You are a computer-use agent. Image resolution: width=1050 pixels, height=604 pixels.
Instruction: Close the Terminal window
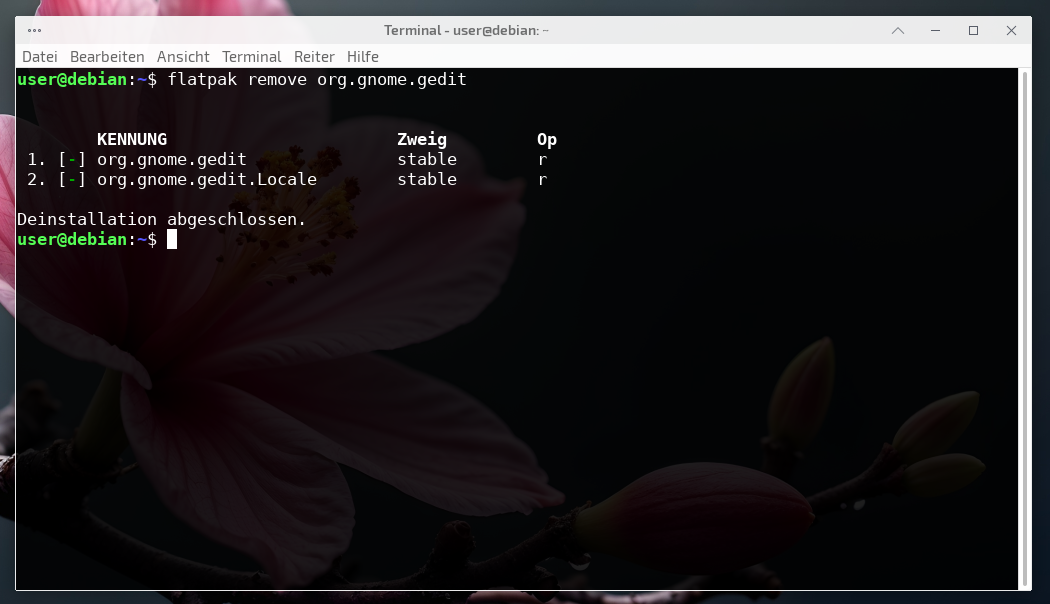click(x=1011, y=30)
